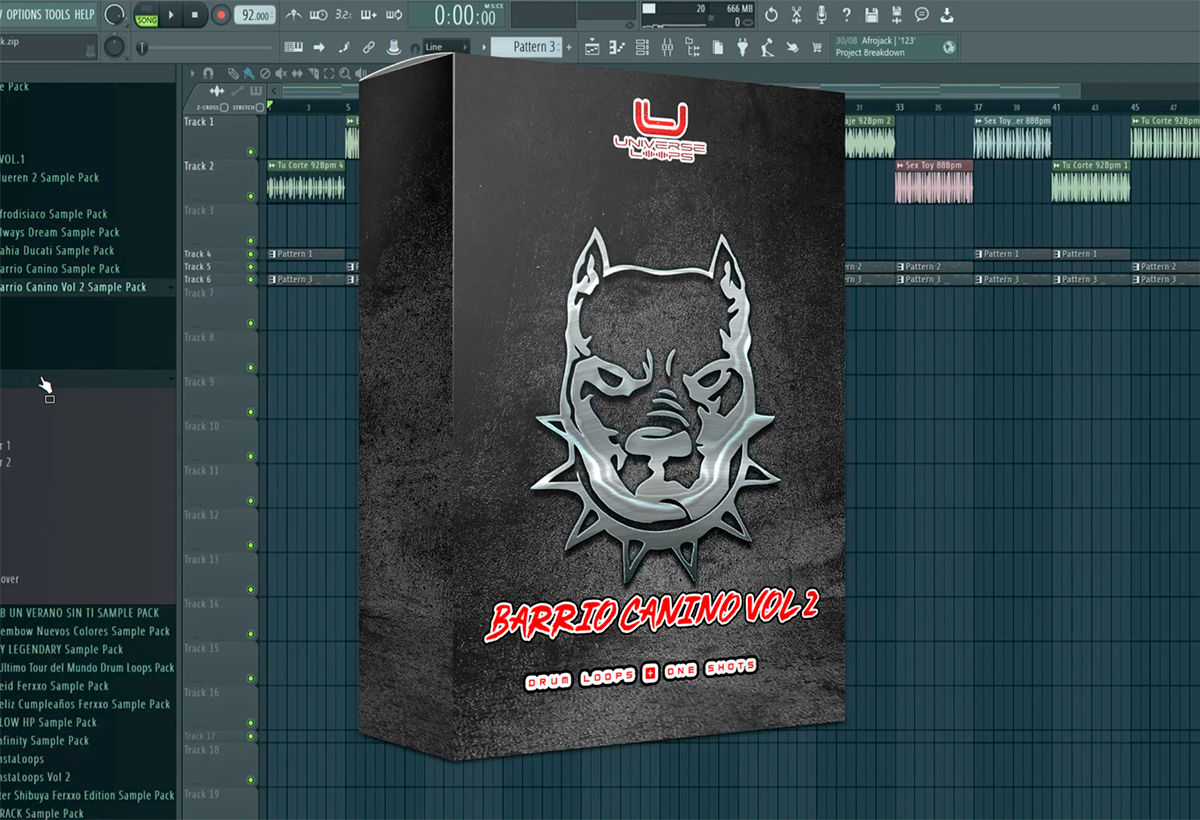Select the playlist Draw pencil tool
The image size is (1200, 820).
(233, 73)
